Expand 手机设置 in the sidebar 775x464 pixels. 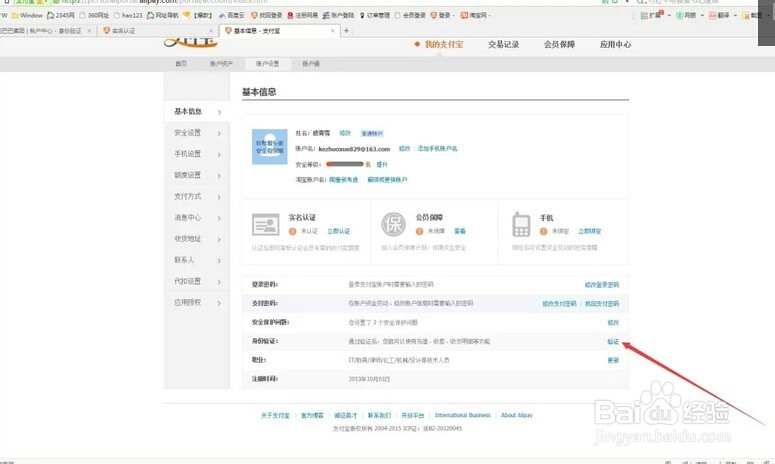(197, 154)
